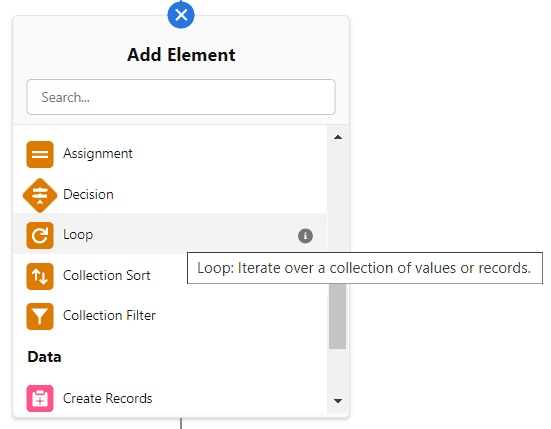Click the scrollbar down arrow
Image resolution: width=551 pixels, height=429 pixels.
338,401
